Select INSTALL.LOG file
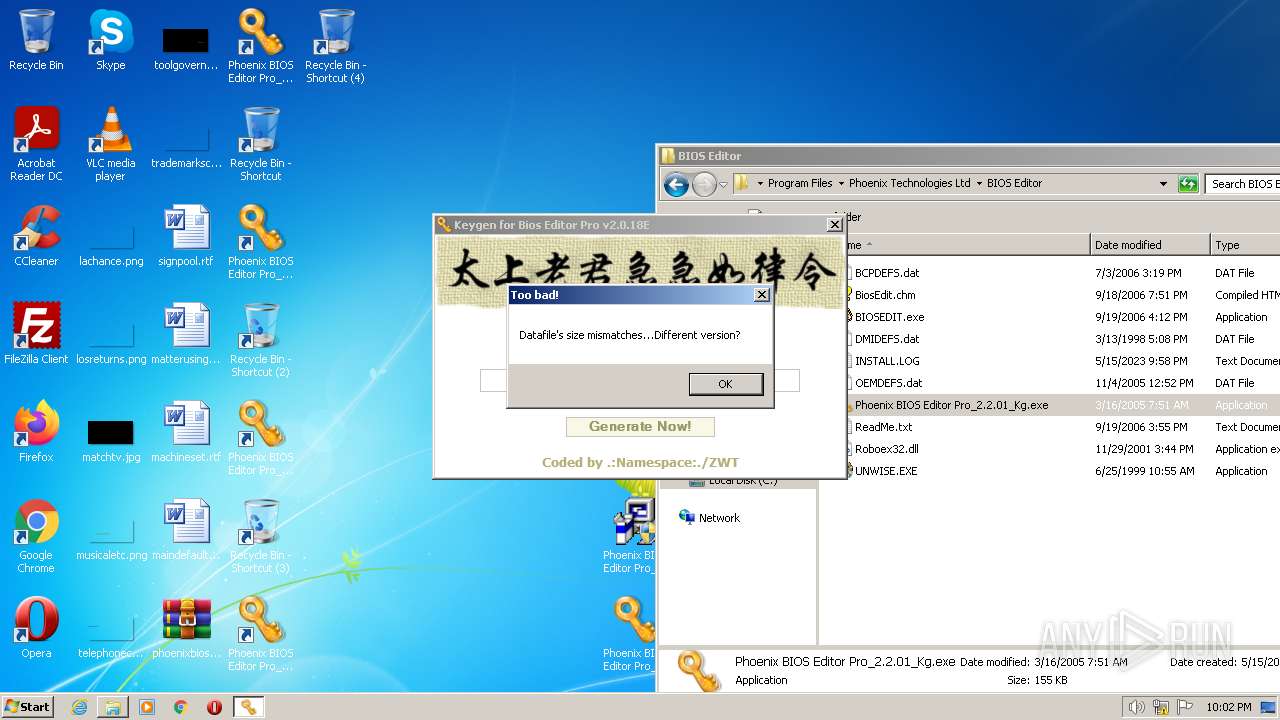Viewport: 1280px width, 720px height. 887,361
